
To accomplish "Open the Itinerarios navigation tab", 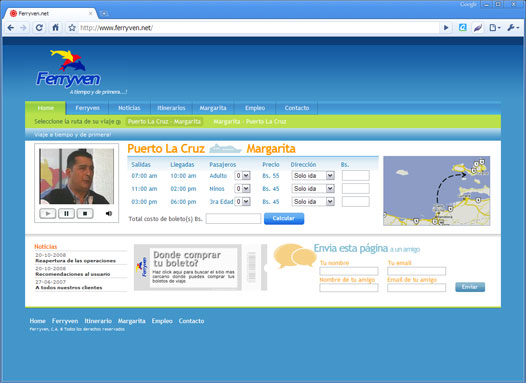I will pos(171,108).
